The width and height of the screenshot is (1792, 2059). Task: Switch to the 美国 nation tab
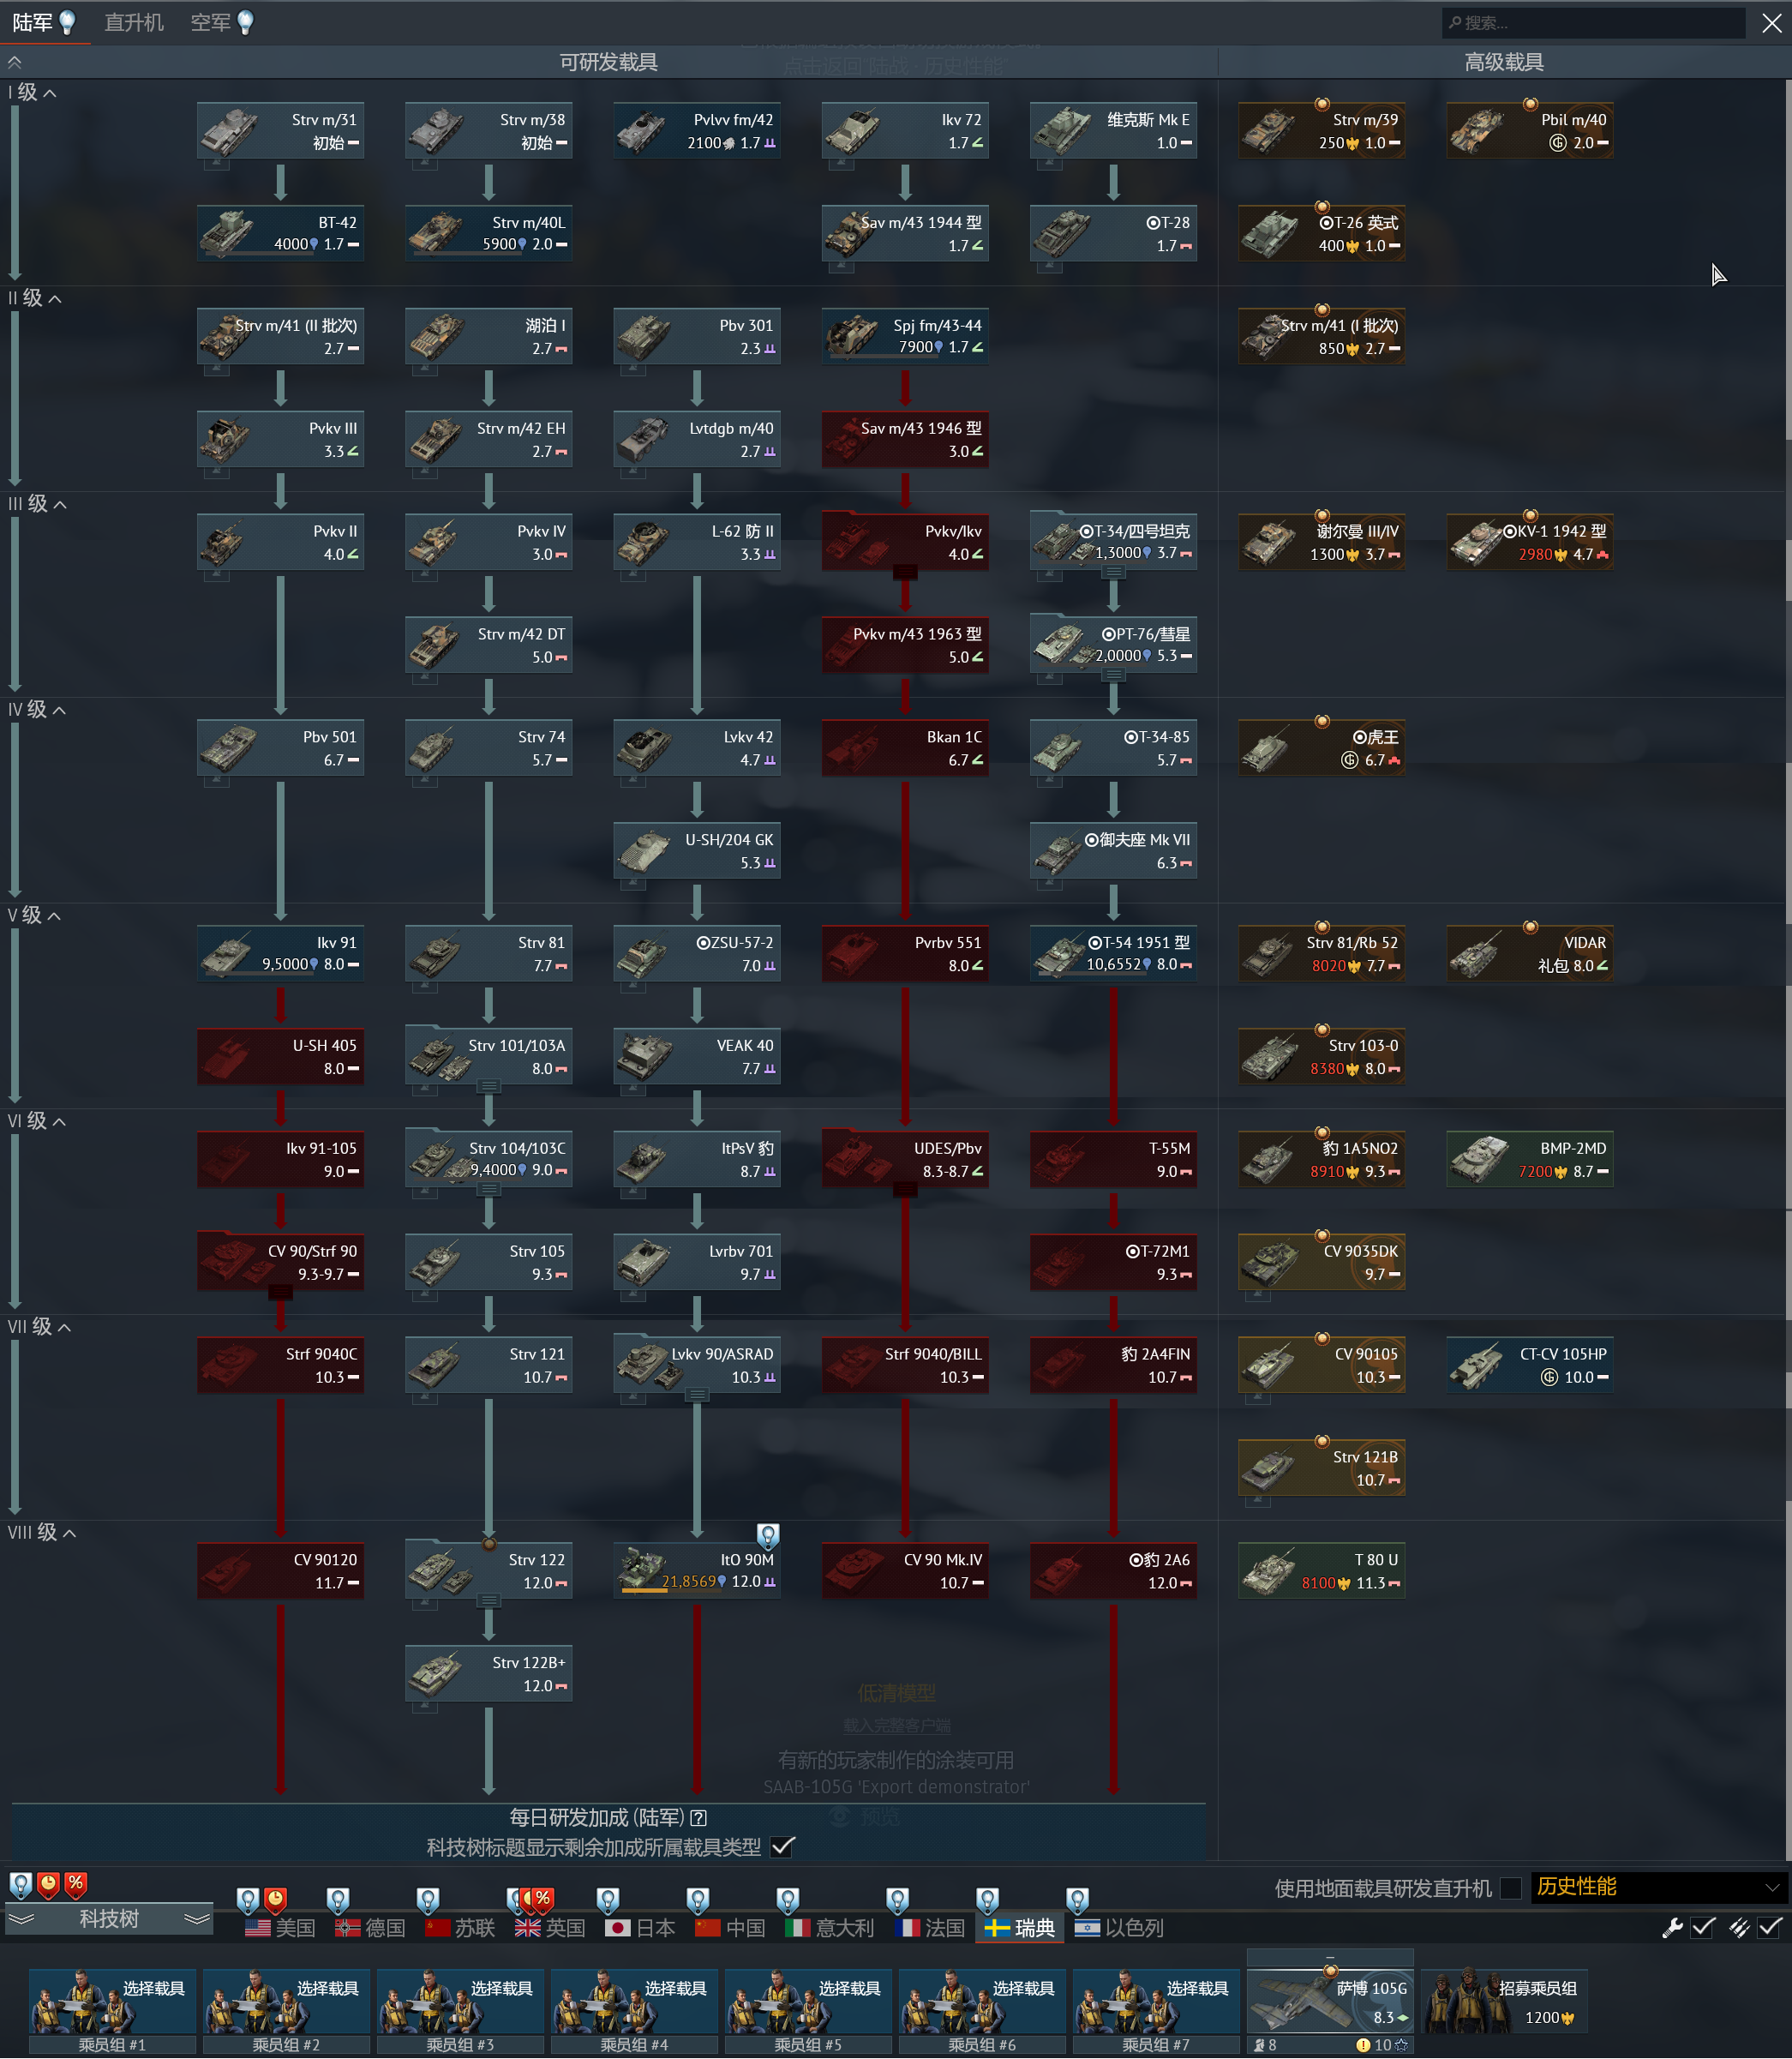pos(280,1928)
